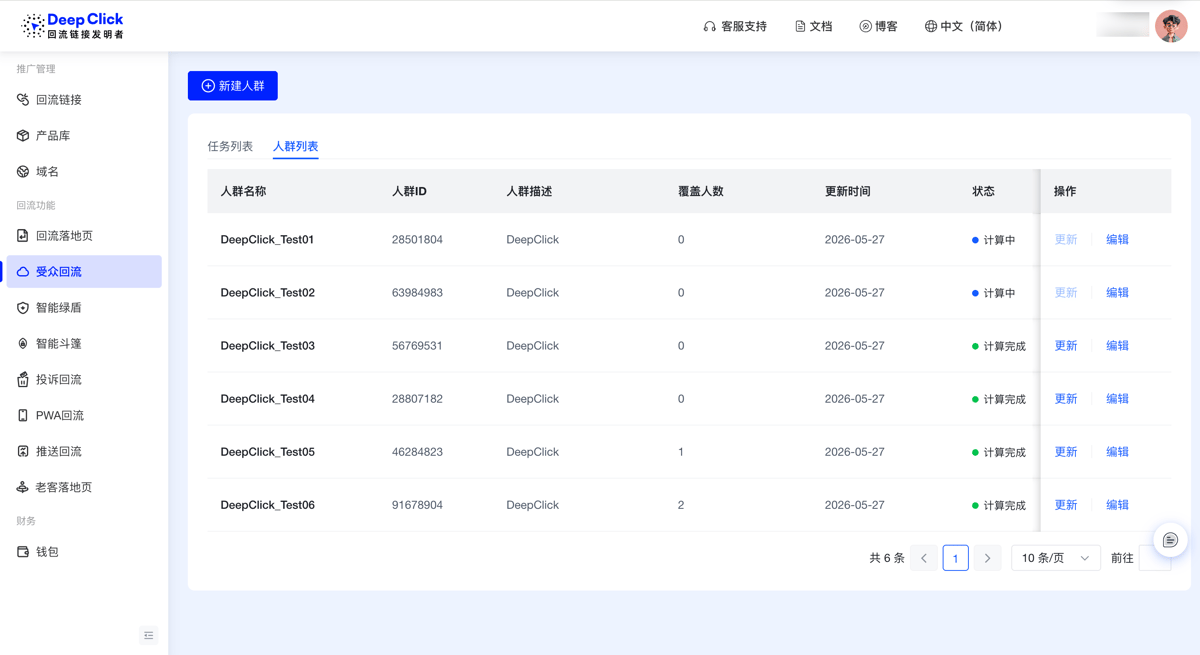Click 编辑 for DeepClick_Test06
The image size is (1200, 655).
click(x=1117, y=505)
